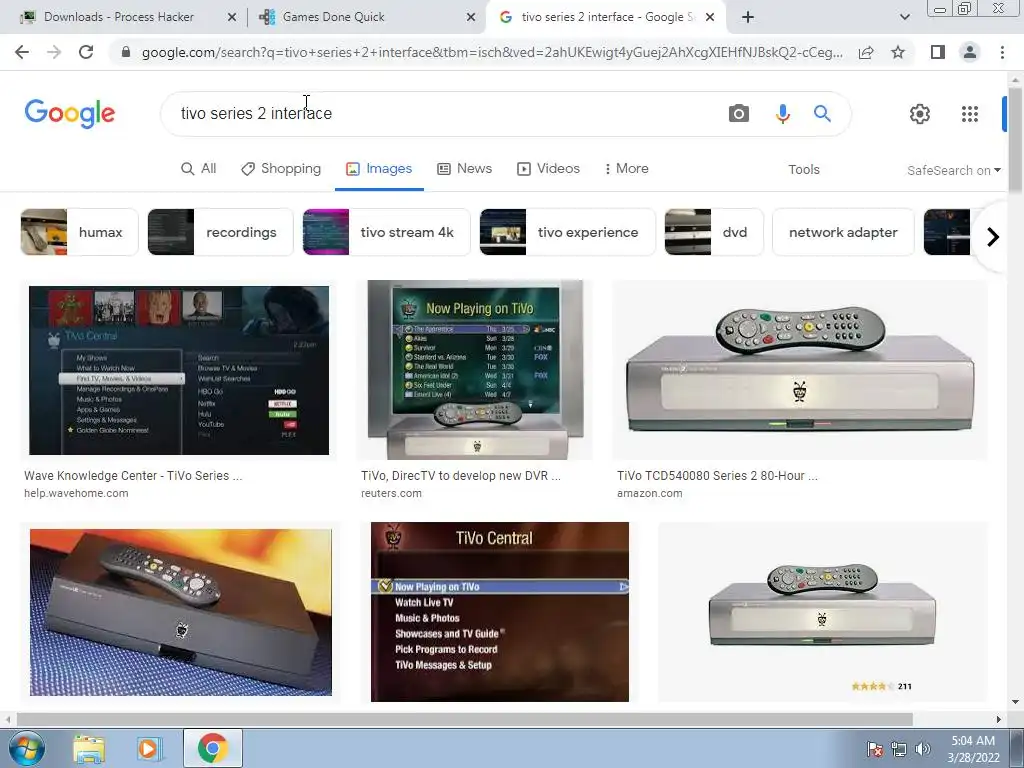Filter by network adapter chip
The width and height of the screenshot is (1024, 768).
(x=843, y=232)
